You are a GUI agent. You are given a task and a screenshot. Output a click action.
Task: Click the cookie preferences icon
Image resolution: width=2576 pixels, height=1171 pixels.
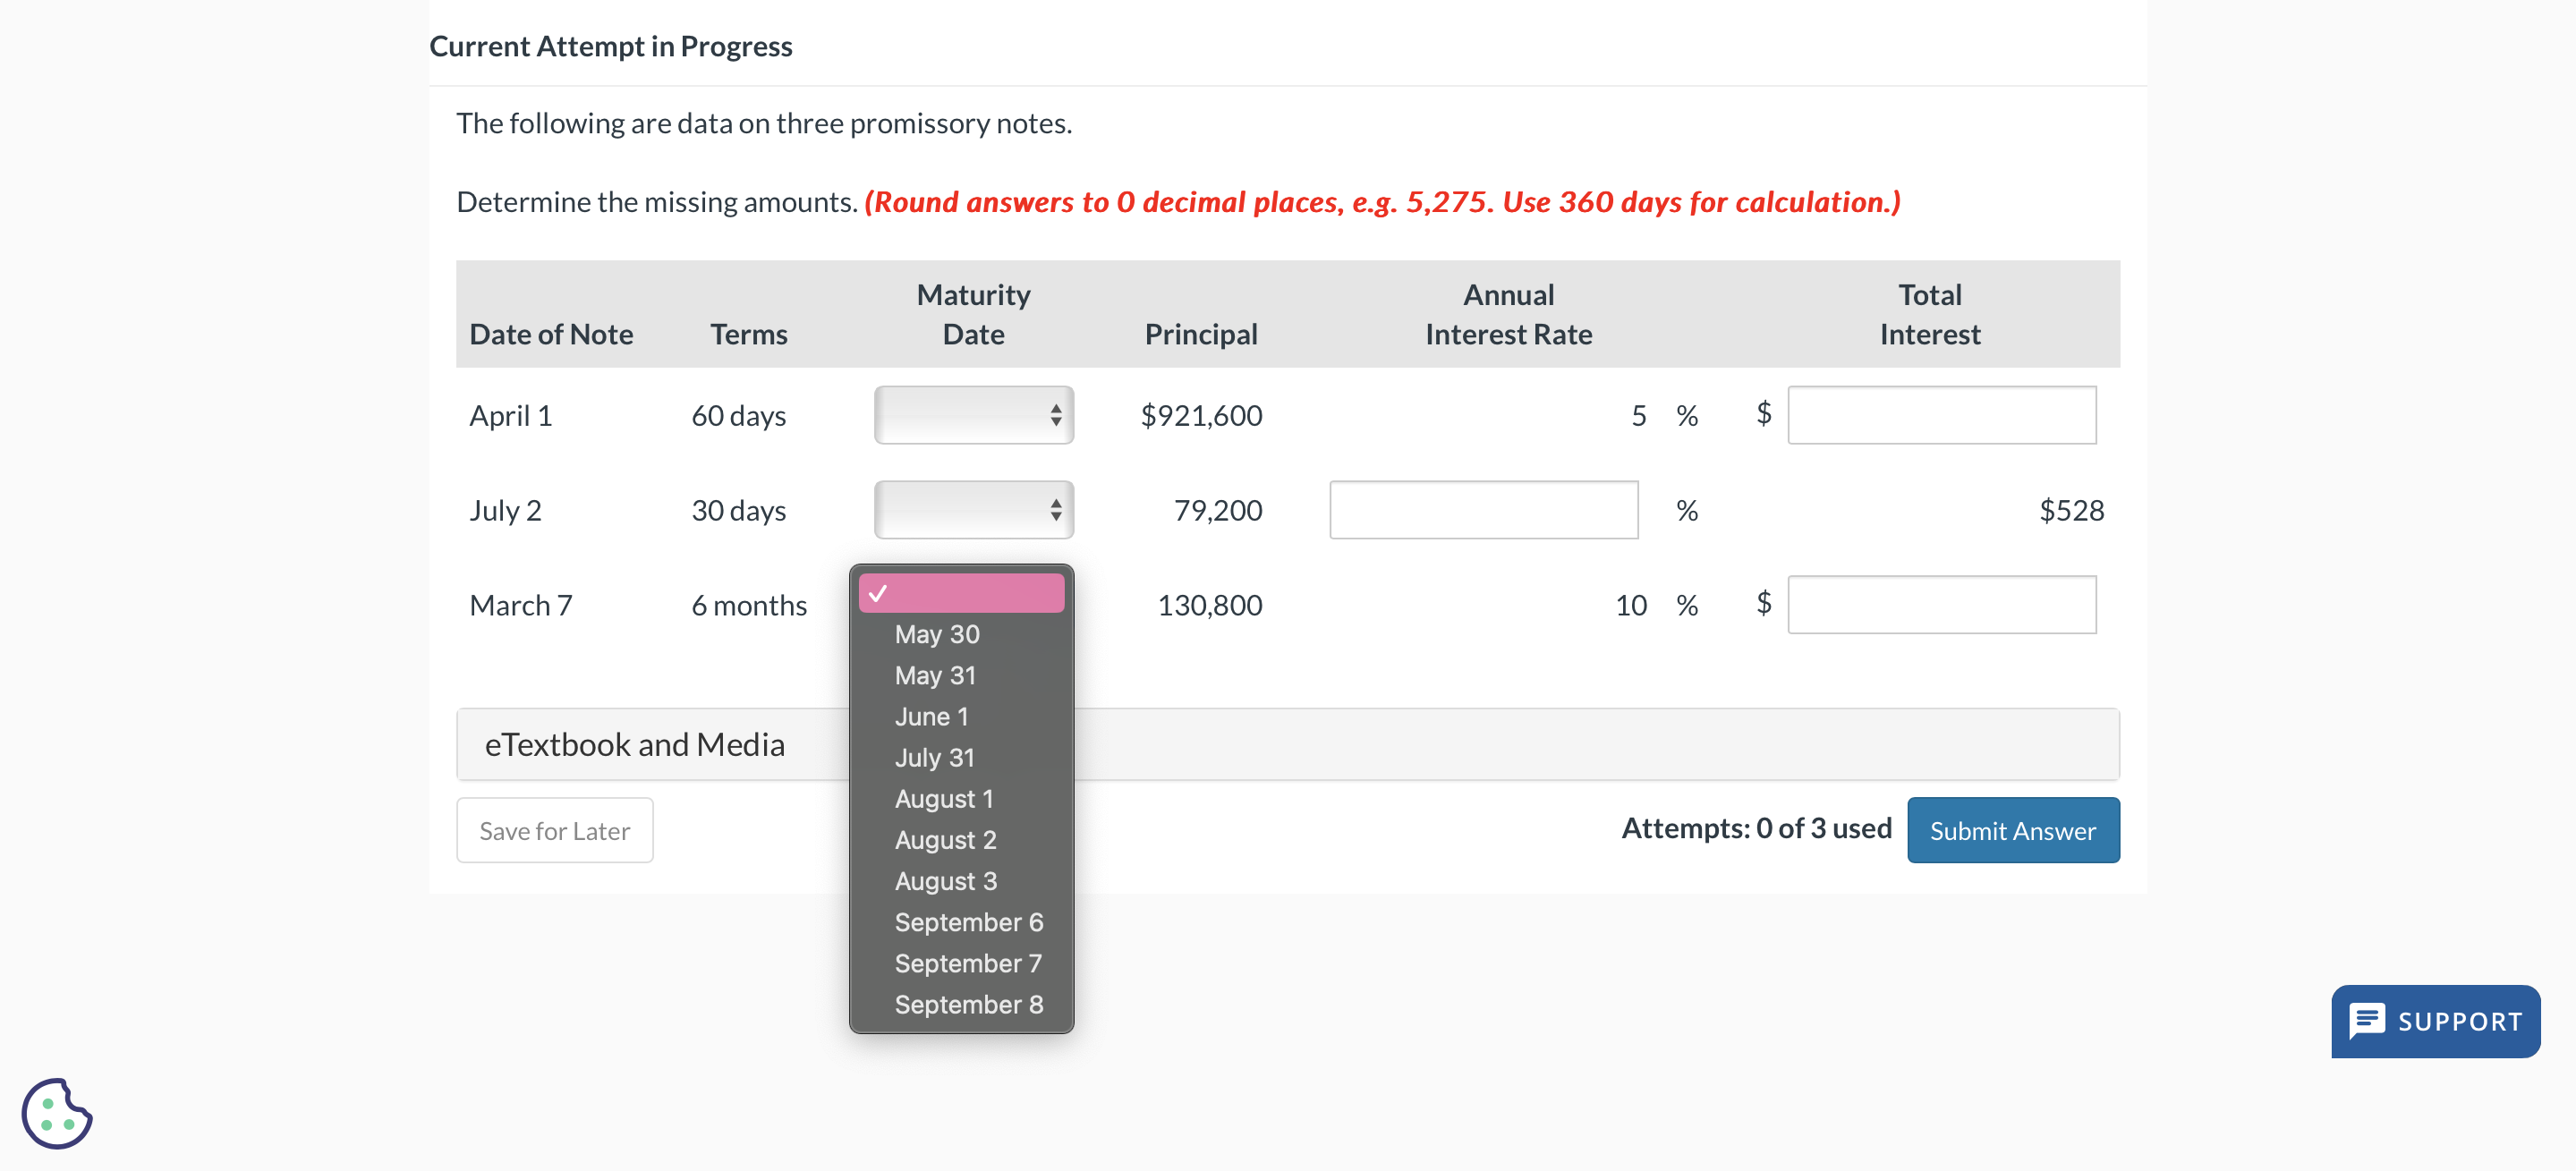57,1113
